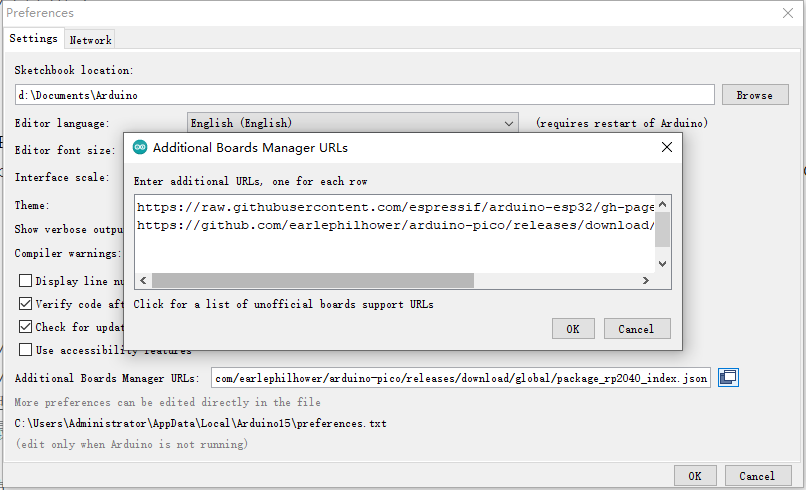This screenshot has height=490, width=806.
Task: Open the Editor language dropdown
Action: pyautogui.click(x=353, y=123)
